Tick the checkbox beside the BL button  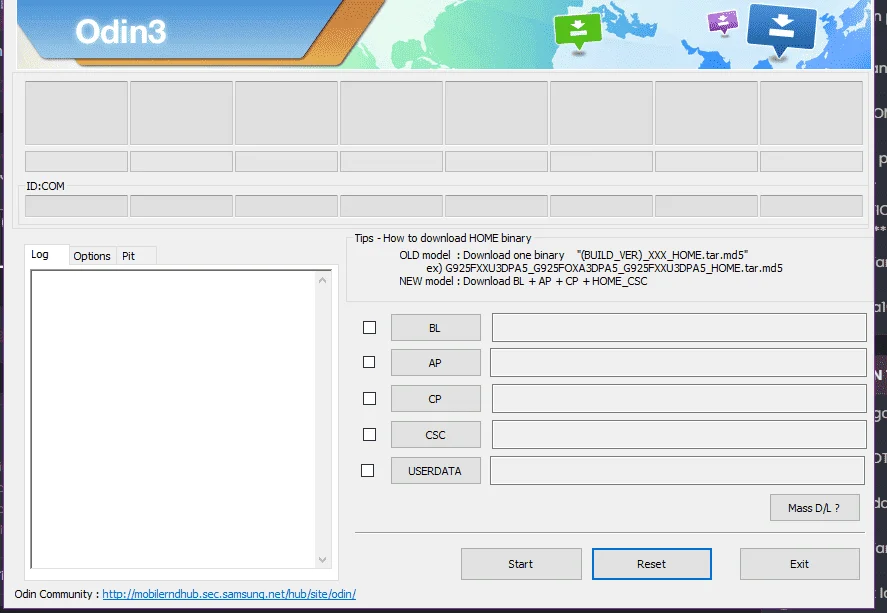pyautogui.click(x=369, y=327)
